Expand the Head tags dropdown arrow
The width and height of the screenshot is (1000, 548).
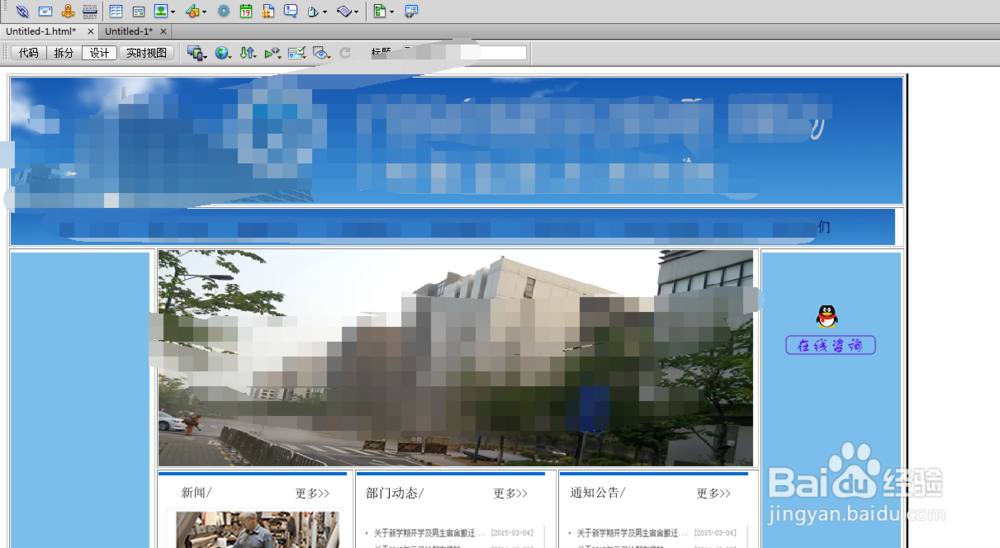(x=325, y=12)
